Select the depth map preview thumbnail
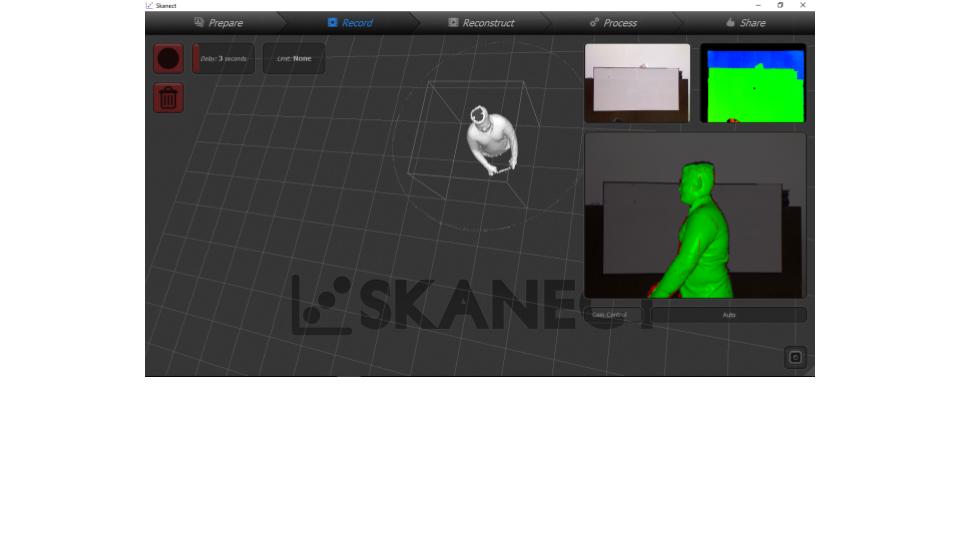Image resolution: width=960 pixels, height=540 pixels. click(x=753, y=83)
